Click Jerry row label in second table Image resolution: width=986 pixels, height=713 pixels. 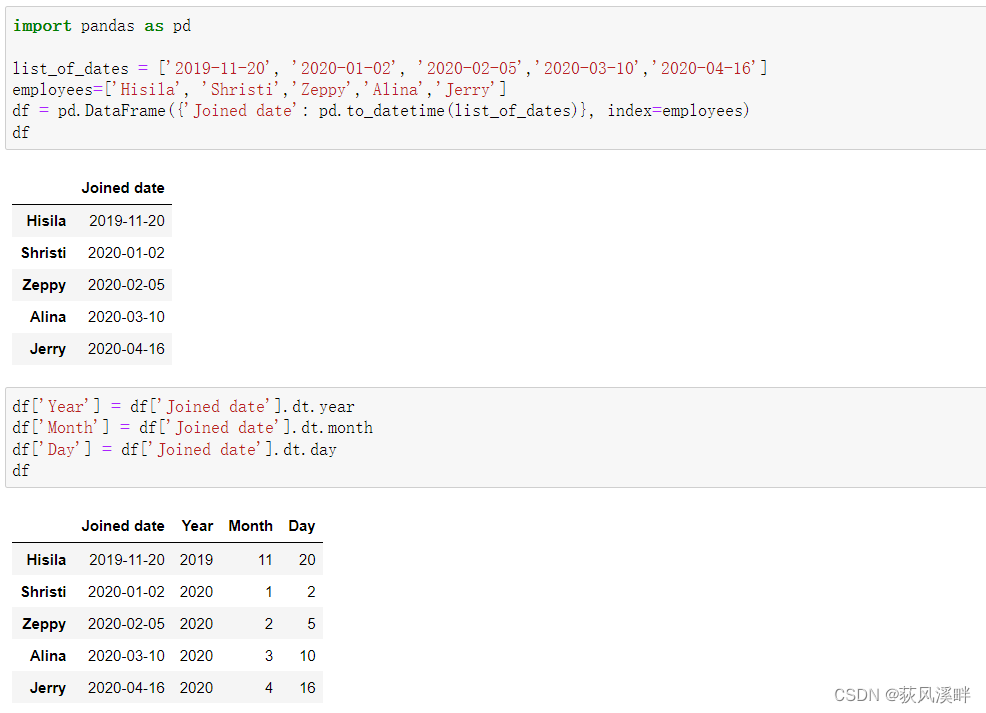(48, 688)
